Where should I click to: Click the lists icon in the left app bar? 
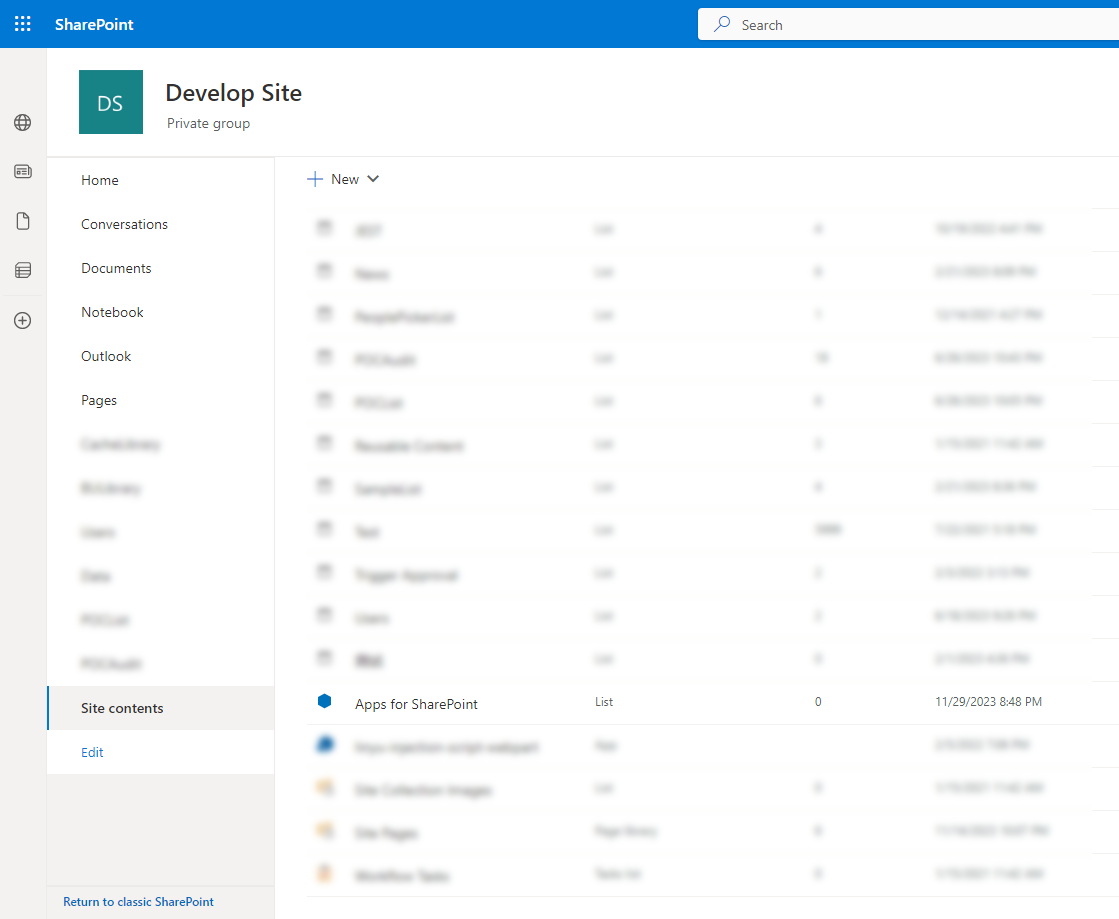(x=22, y=270)
